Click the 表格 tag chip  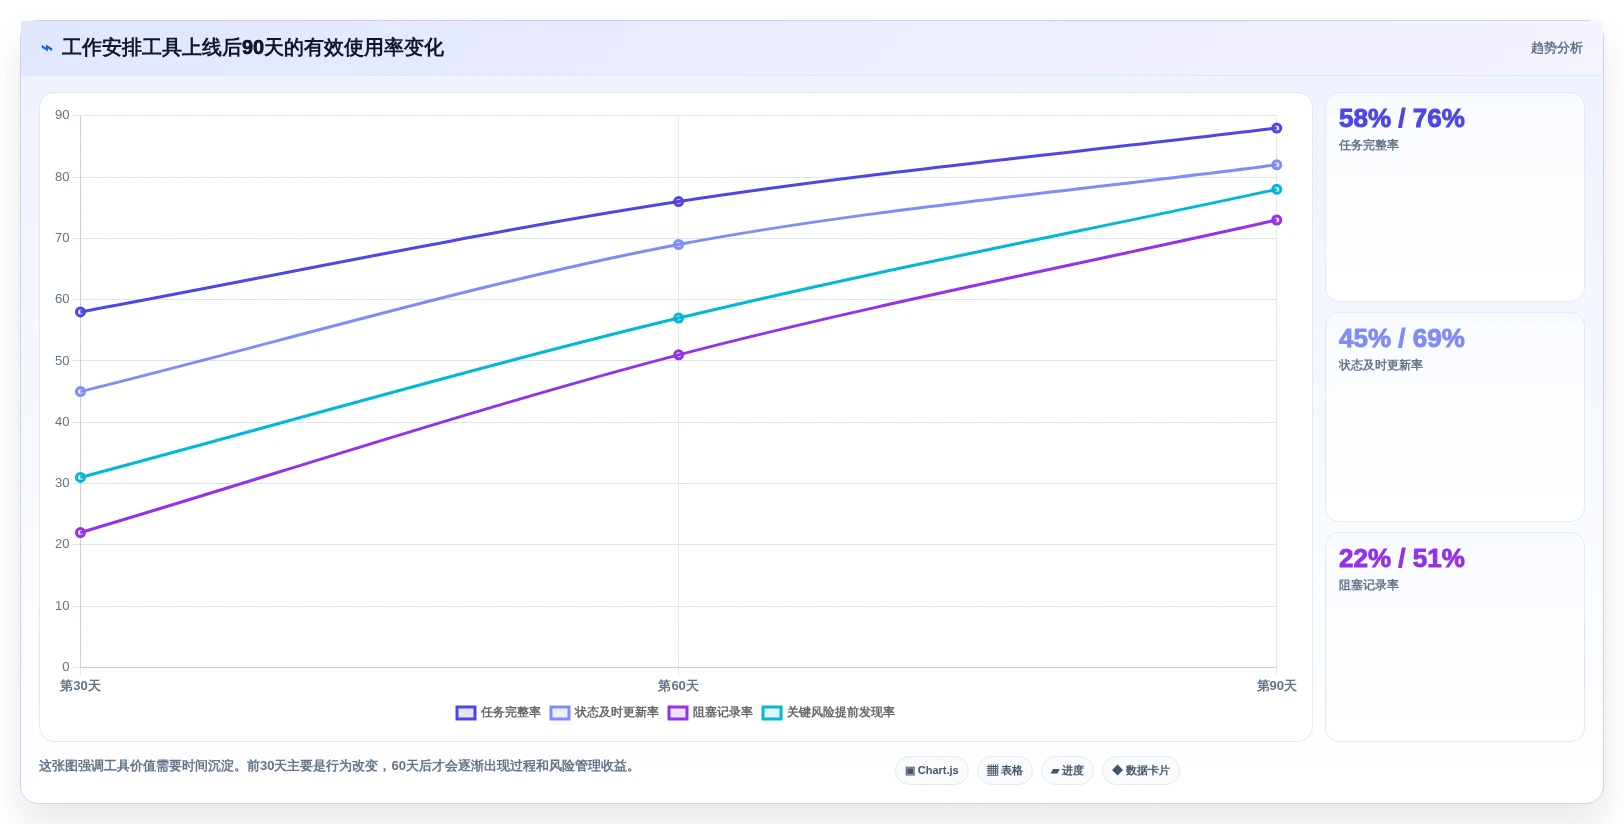coord(1005,771)
